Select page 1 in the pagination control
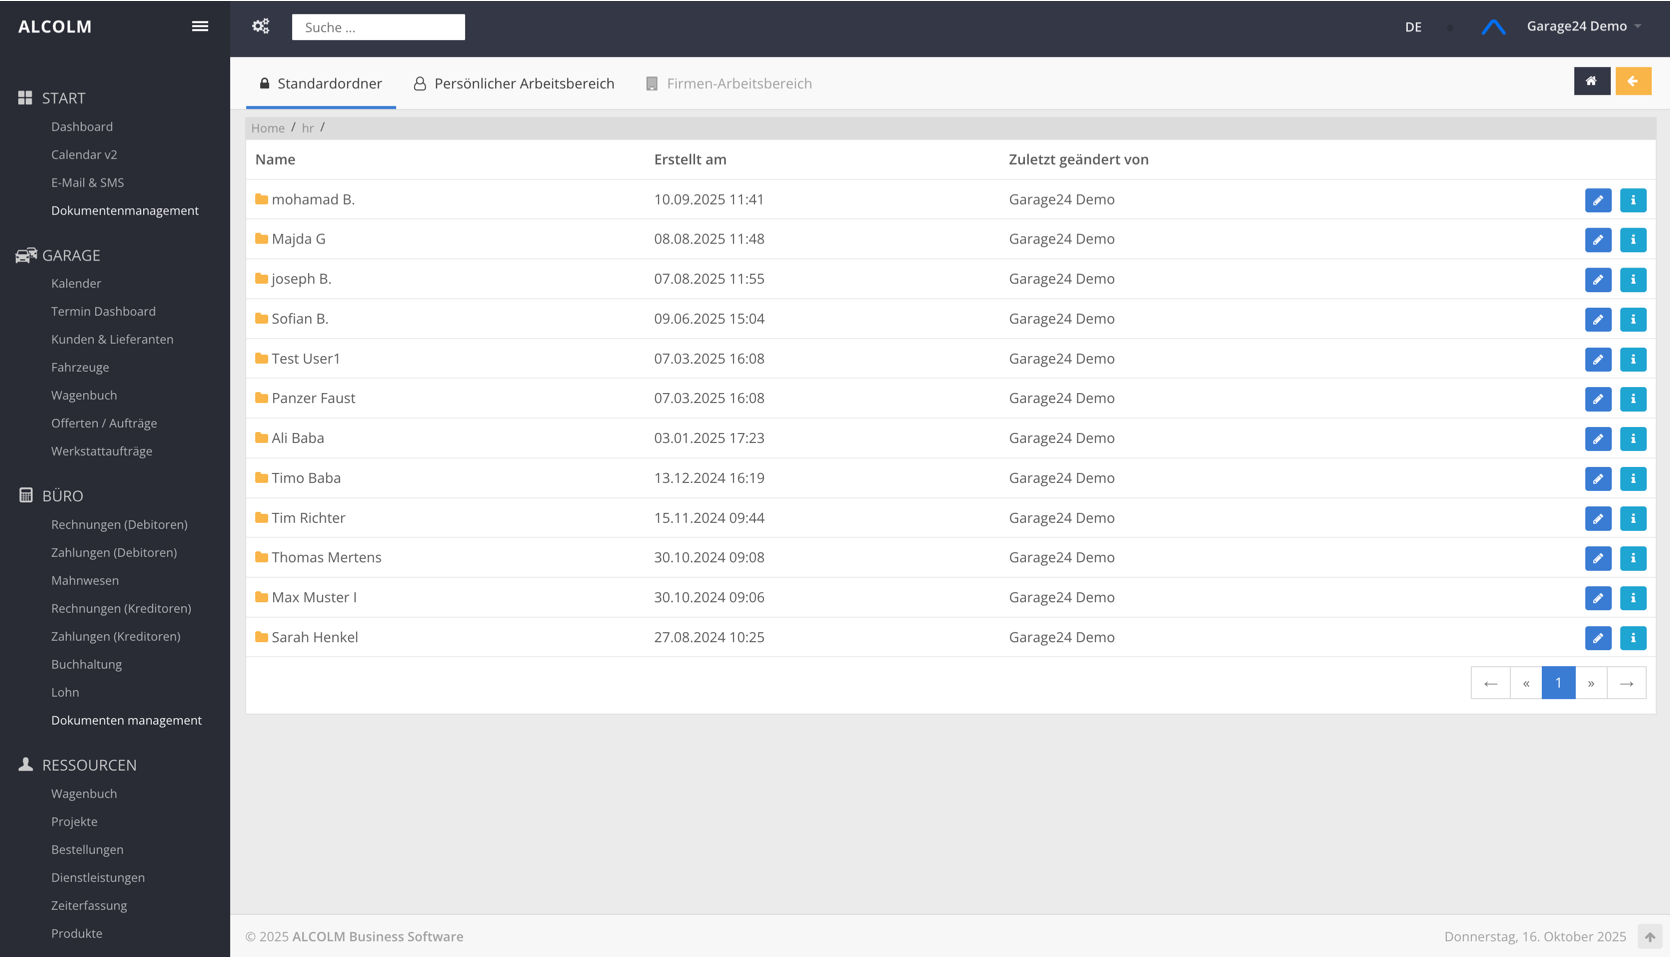 pos(1557,683)
